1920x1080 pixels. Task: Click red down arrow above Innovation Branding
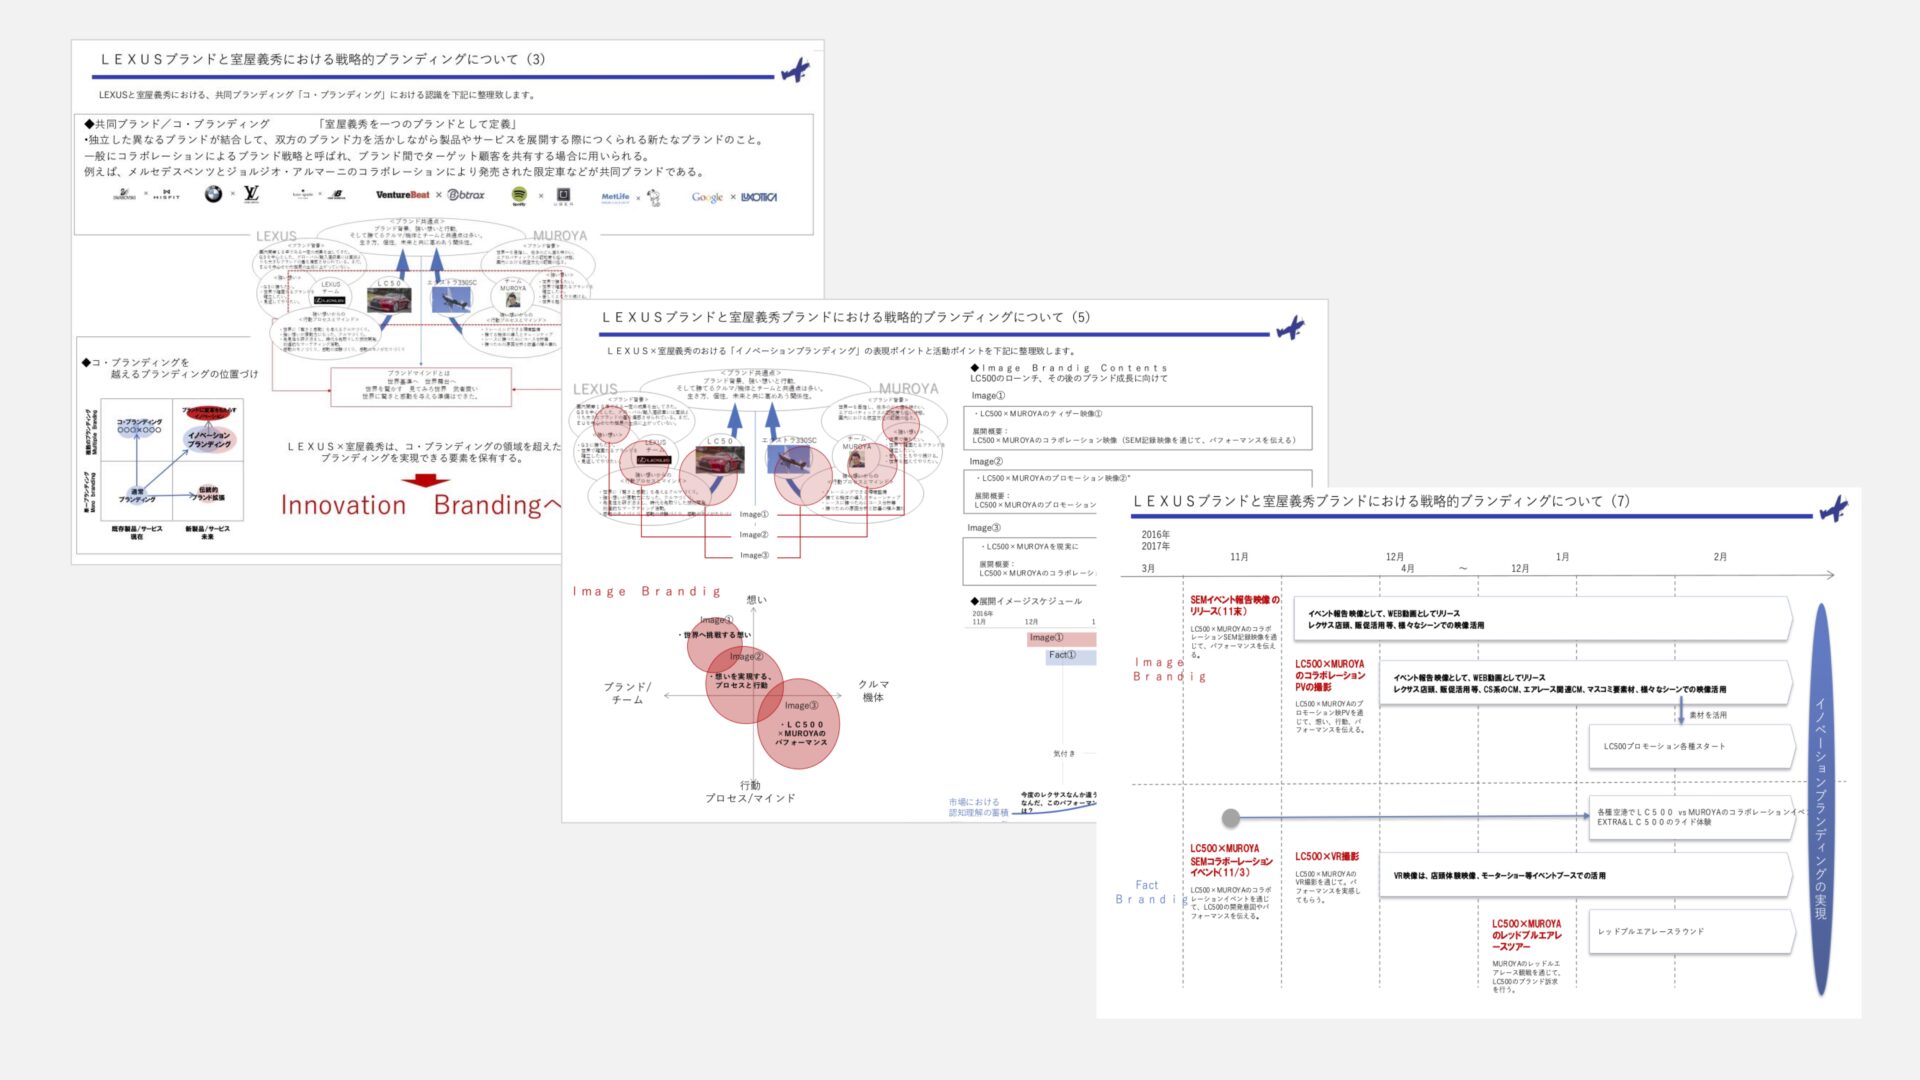coord(425,481)
